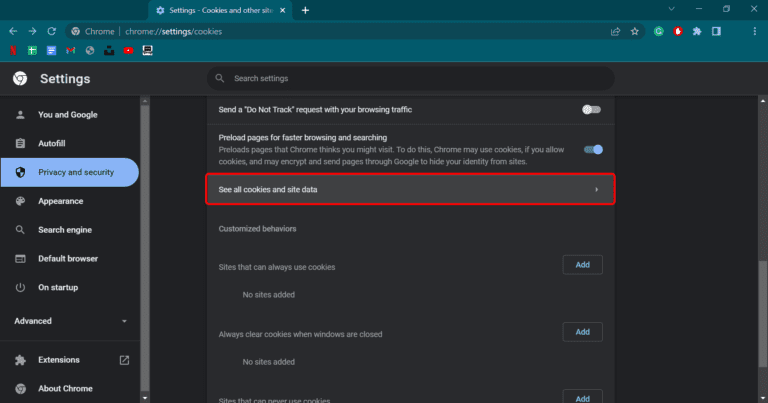Open the Appearance settings section

tap(60, 201)
